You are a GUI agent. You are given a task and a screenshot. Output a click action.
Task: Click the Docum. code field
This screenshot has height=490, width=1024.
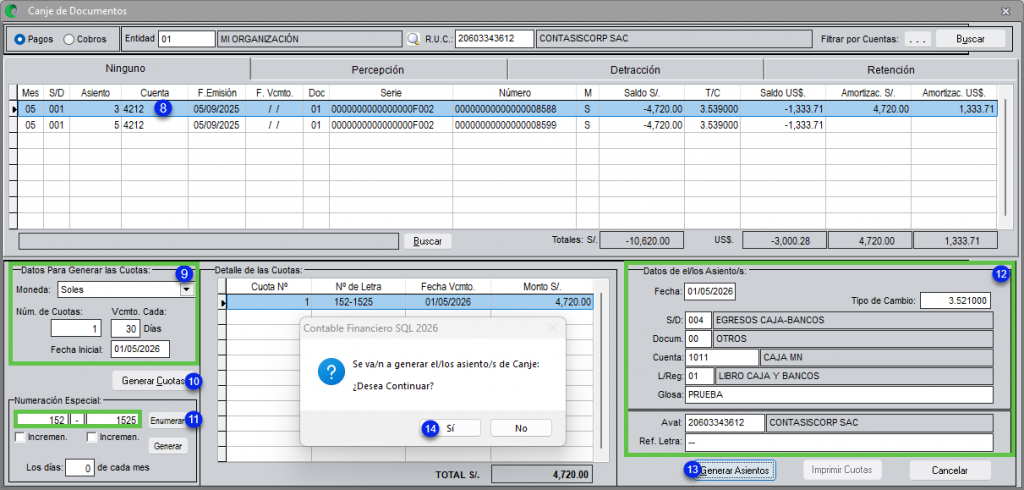pos(699,339)
